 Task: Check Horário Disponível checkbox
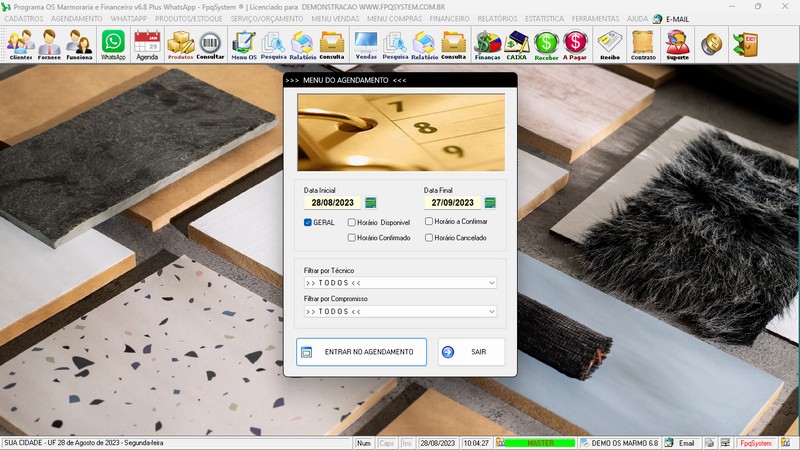click(352, 222)
